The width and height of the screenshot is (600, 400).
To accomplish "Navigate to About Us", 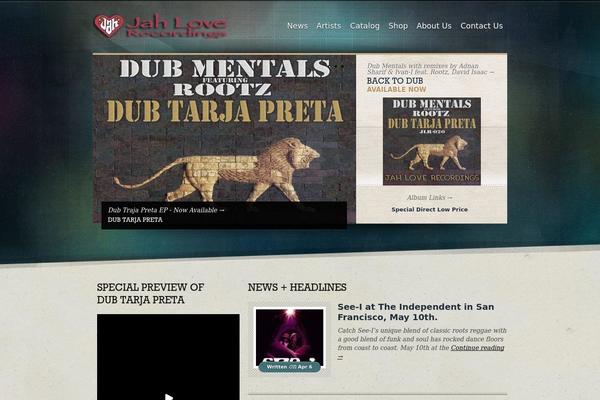I will pyautogui.click(x=434, y=26).
